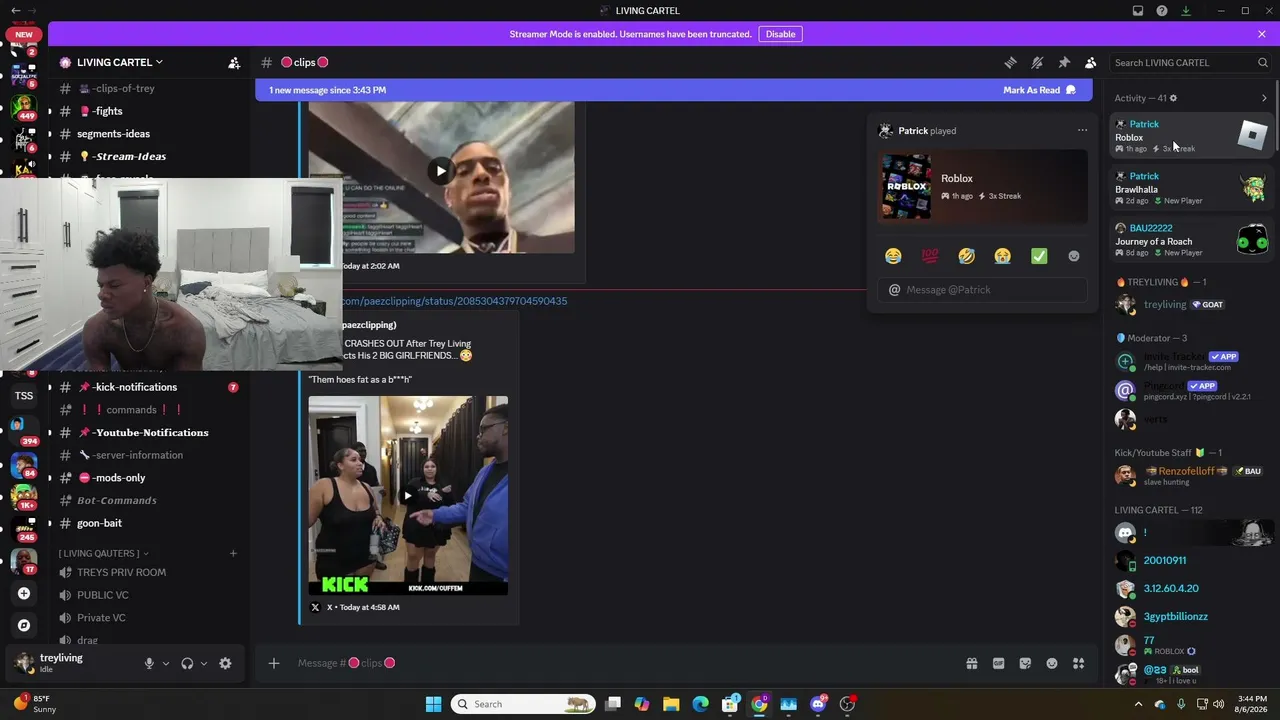This screenshot has width=1280, height=720.
Task: Join the Private VC voice channel
Action: pyautogui.click(x=150, y=618)
